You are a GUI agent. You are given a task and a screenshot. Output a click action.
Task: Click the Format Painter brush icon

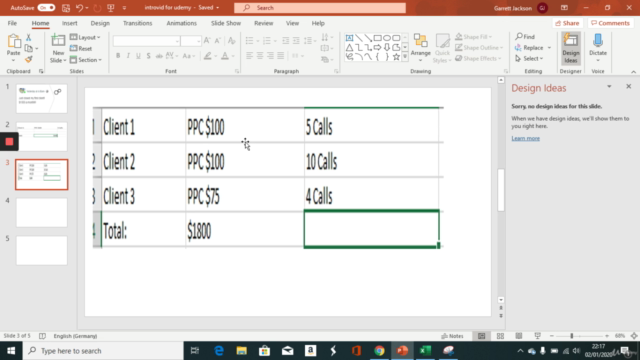[x=29, y=60]
